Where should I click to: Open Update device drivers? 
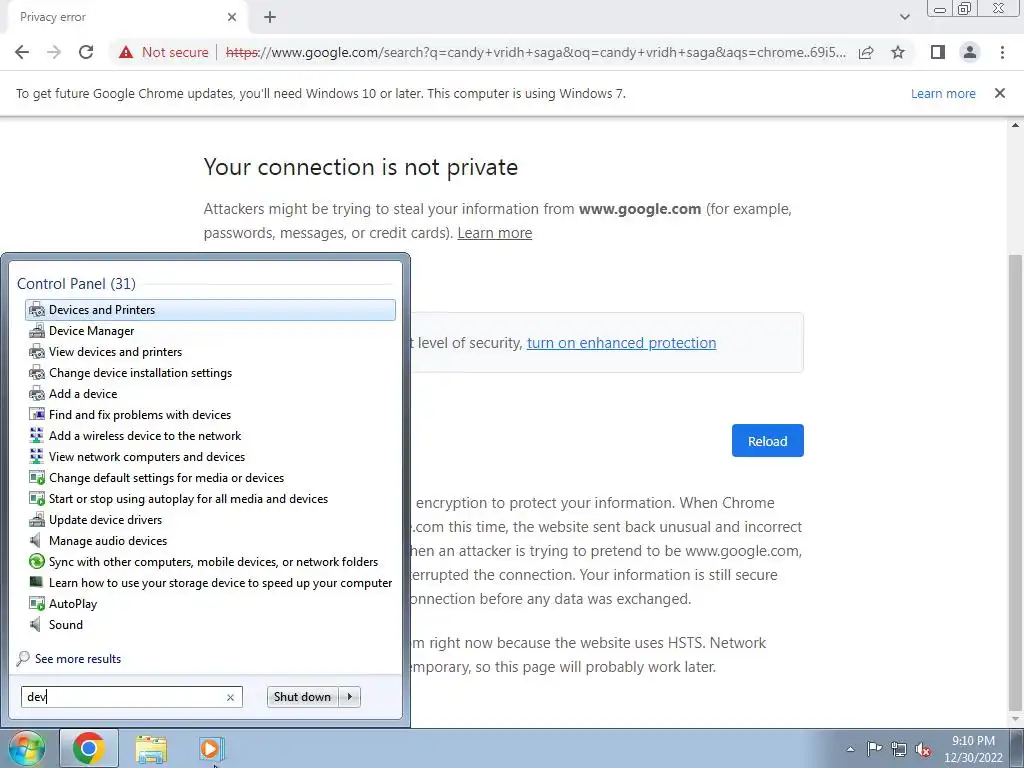(x=210, y=520)
